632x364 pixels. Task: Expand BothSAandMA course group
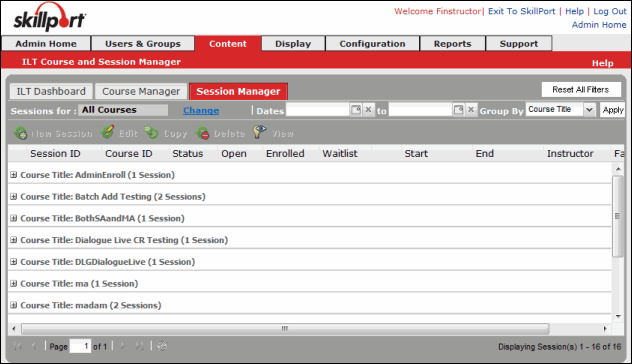pyautogui.click(x=14, y=218)
